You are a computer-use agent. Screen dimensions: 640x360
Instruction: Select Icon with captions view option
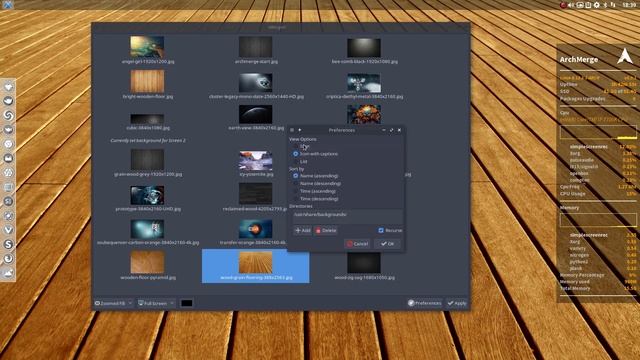[x=316, y=154]
